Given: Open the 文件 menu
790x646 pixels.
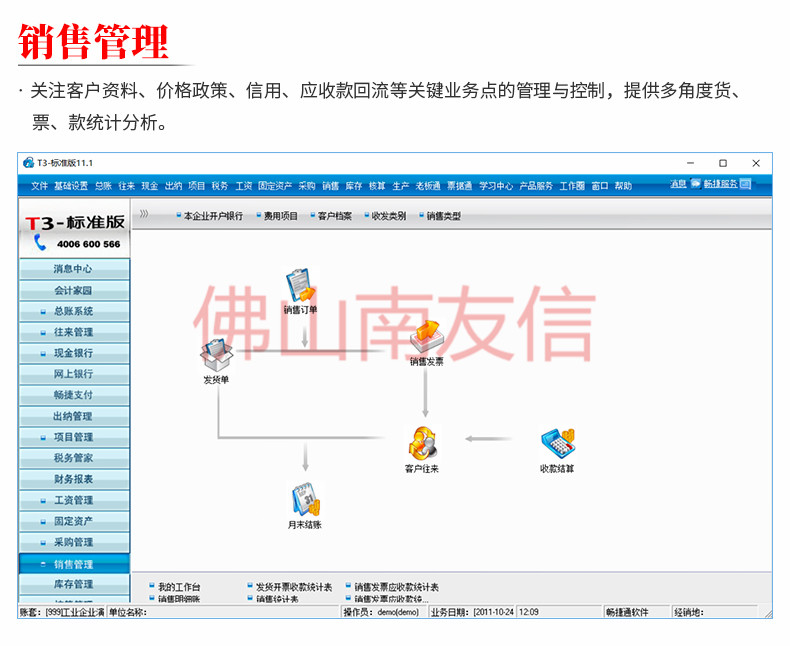Looking at the screenshot, I should (x=39, y=186).
